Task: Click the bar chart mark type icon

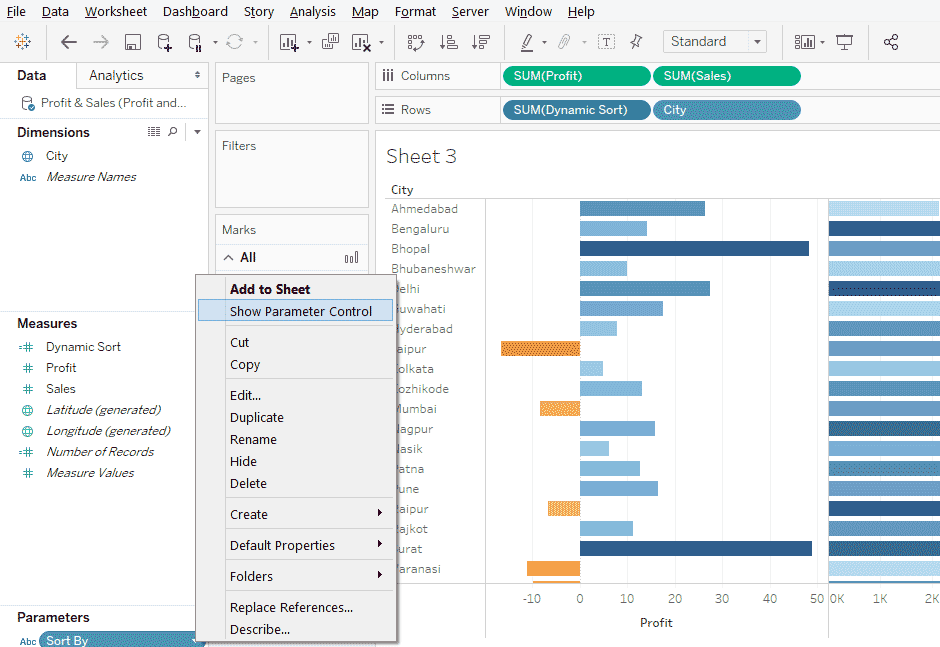Action: [x=351, y=258]
